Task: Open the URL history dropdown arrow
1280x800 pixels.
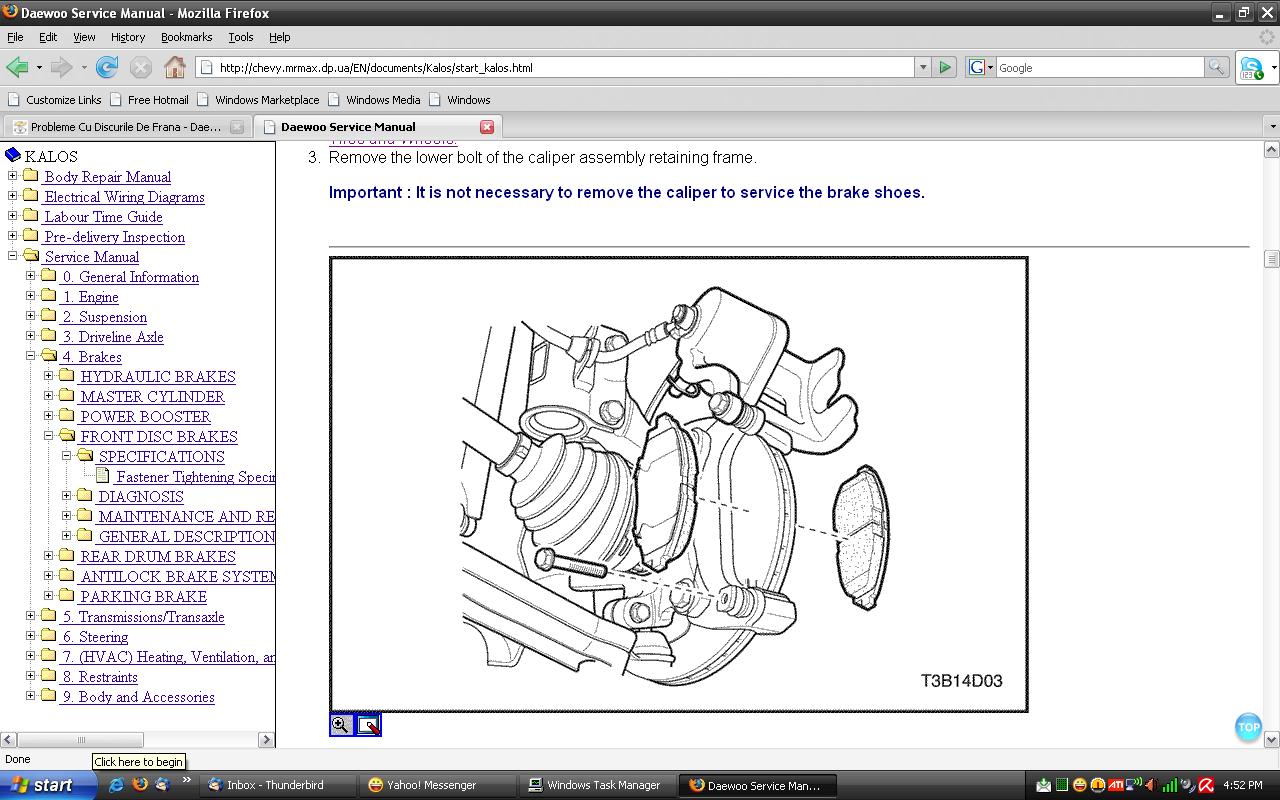Action: click(x=922, y=68)
